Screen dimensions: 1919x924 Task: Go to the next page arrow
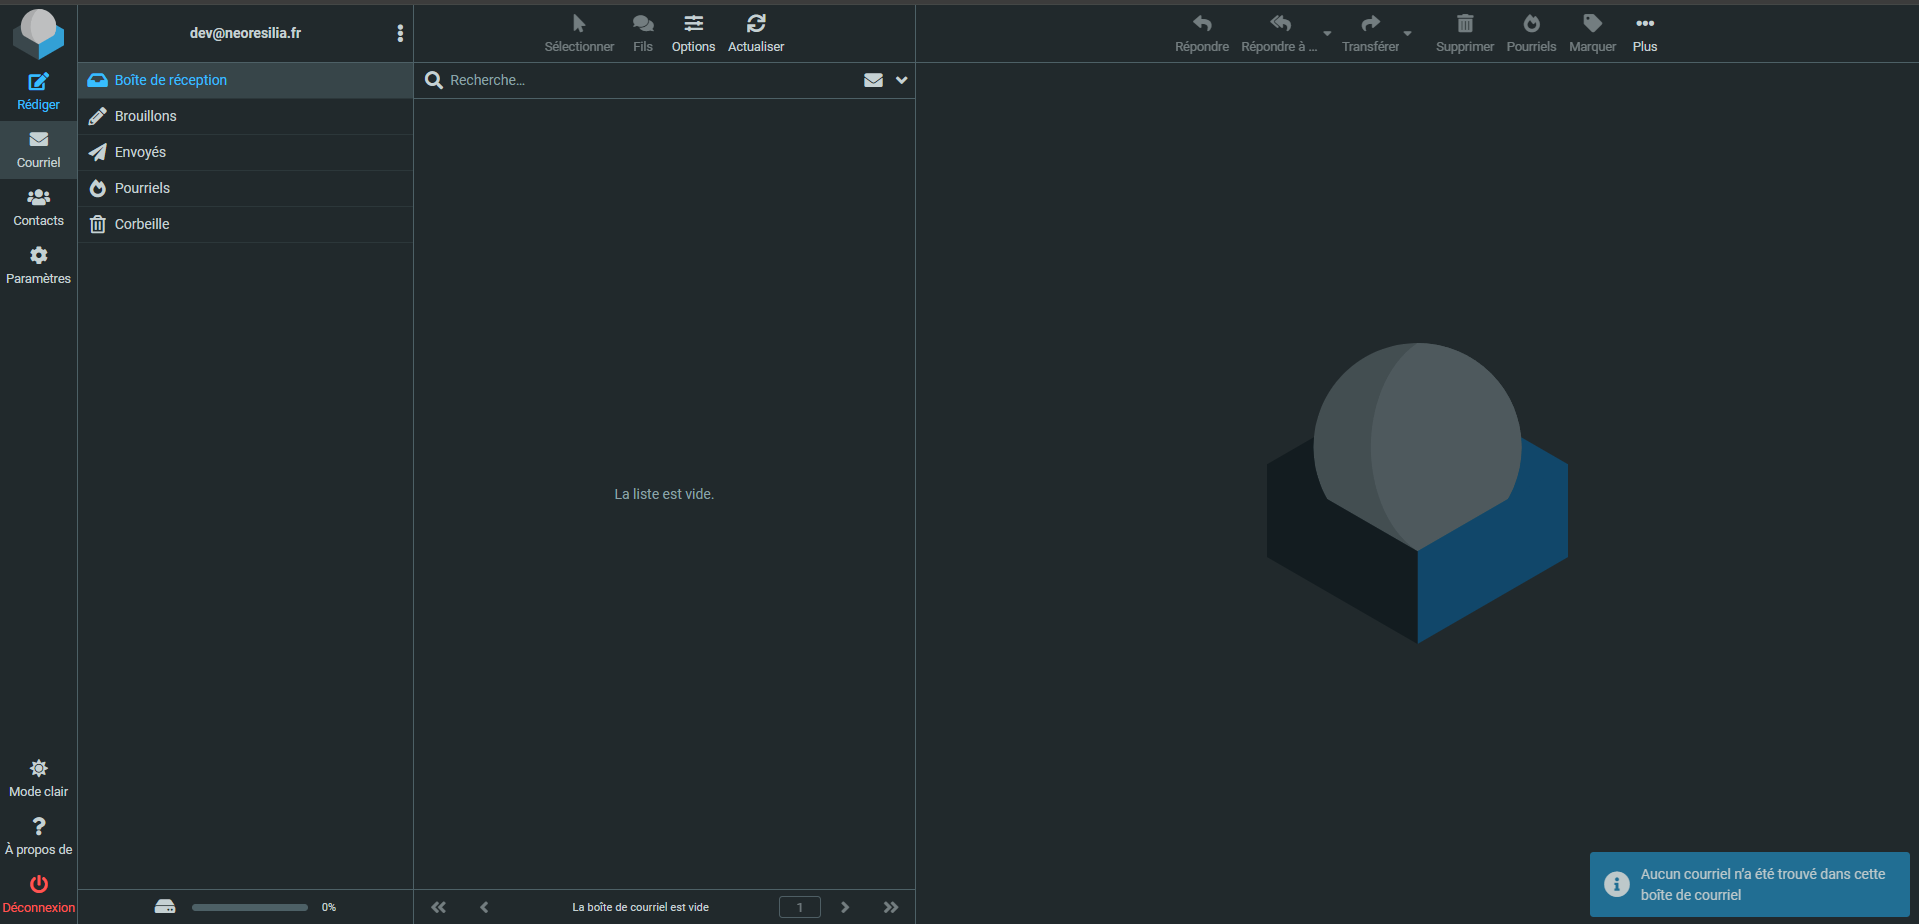(845, 907)
